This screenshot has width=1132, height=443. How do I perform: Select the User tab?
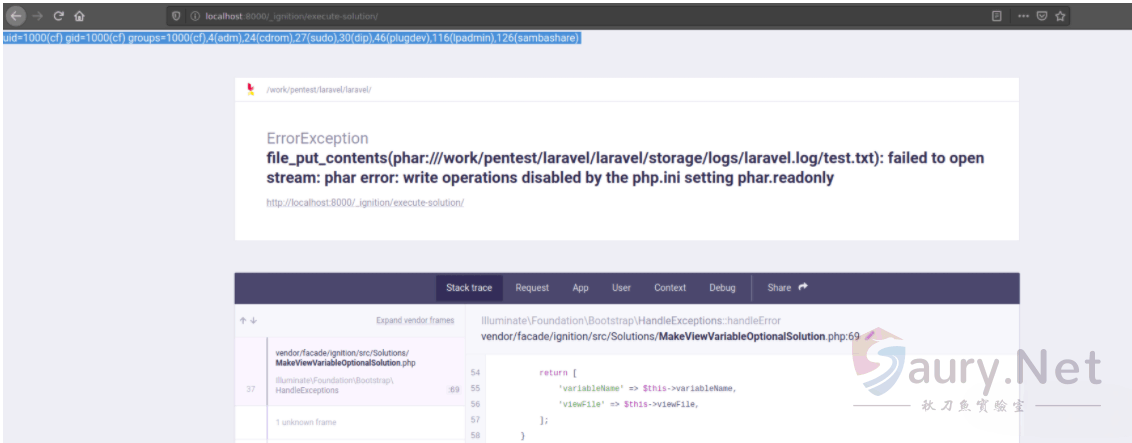point(621,288)
